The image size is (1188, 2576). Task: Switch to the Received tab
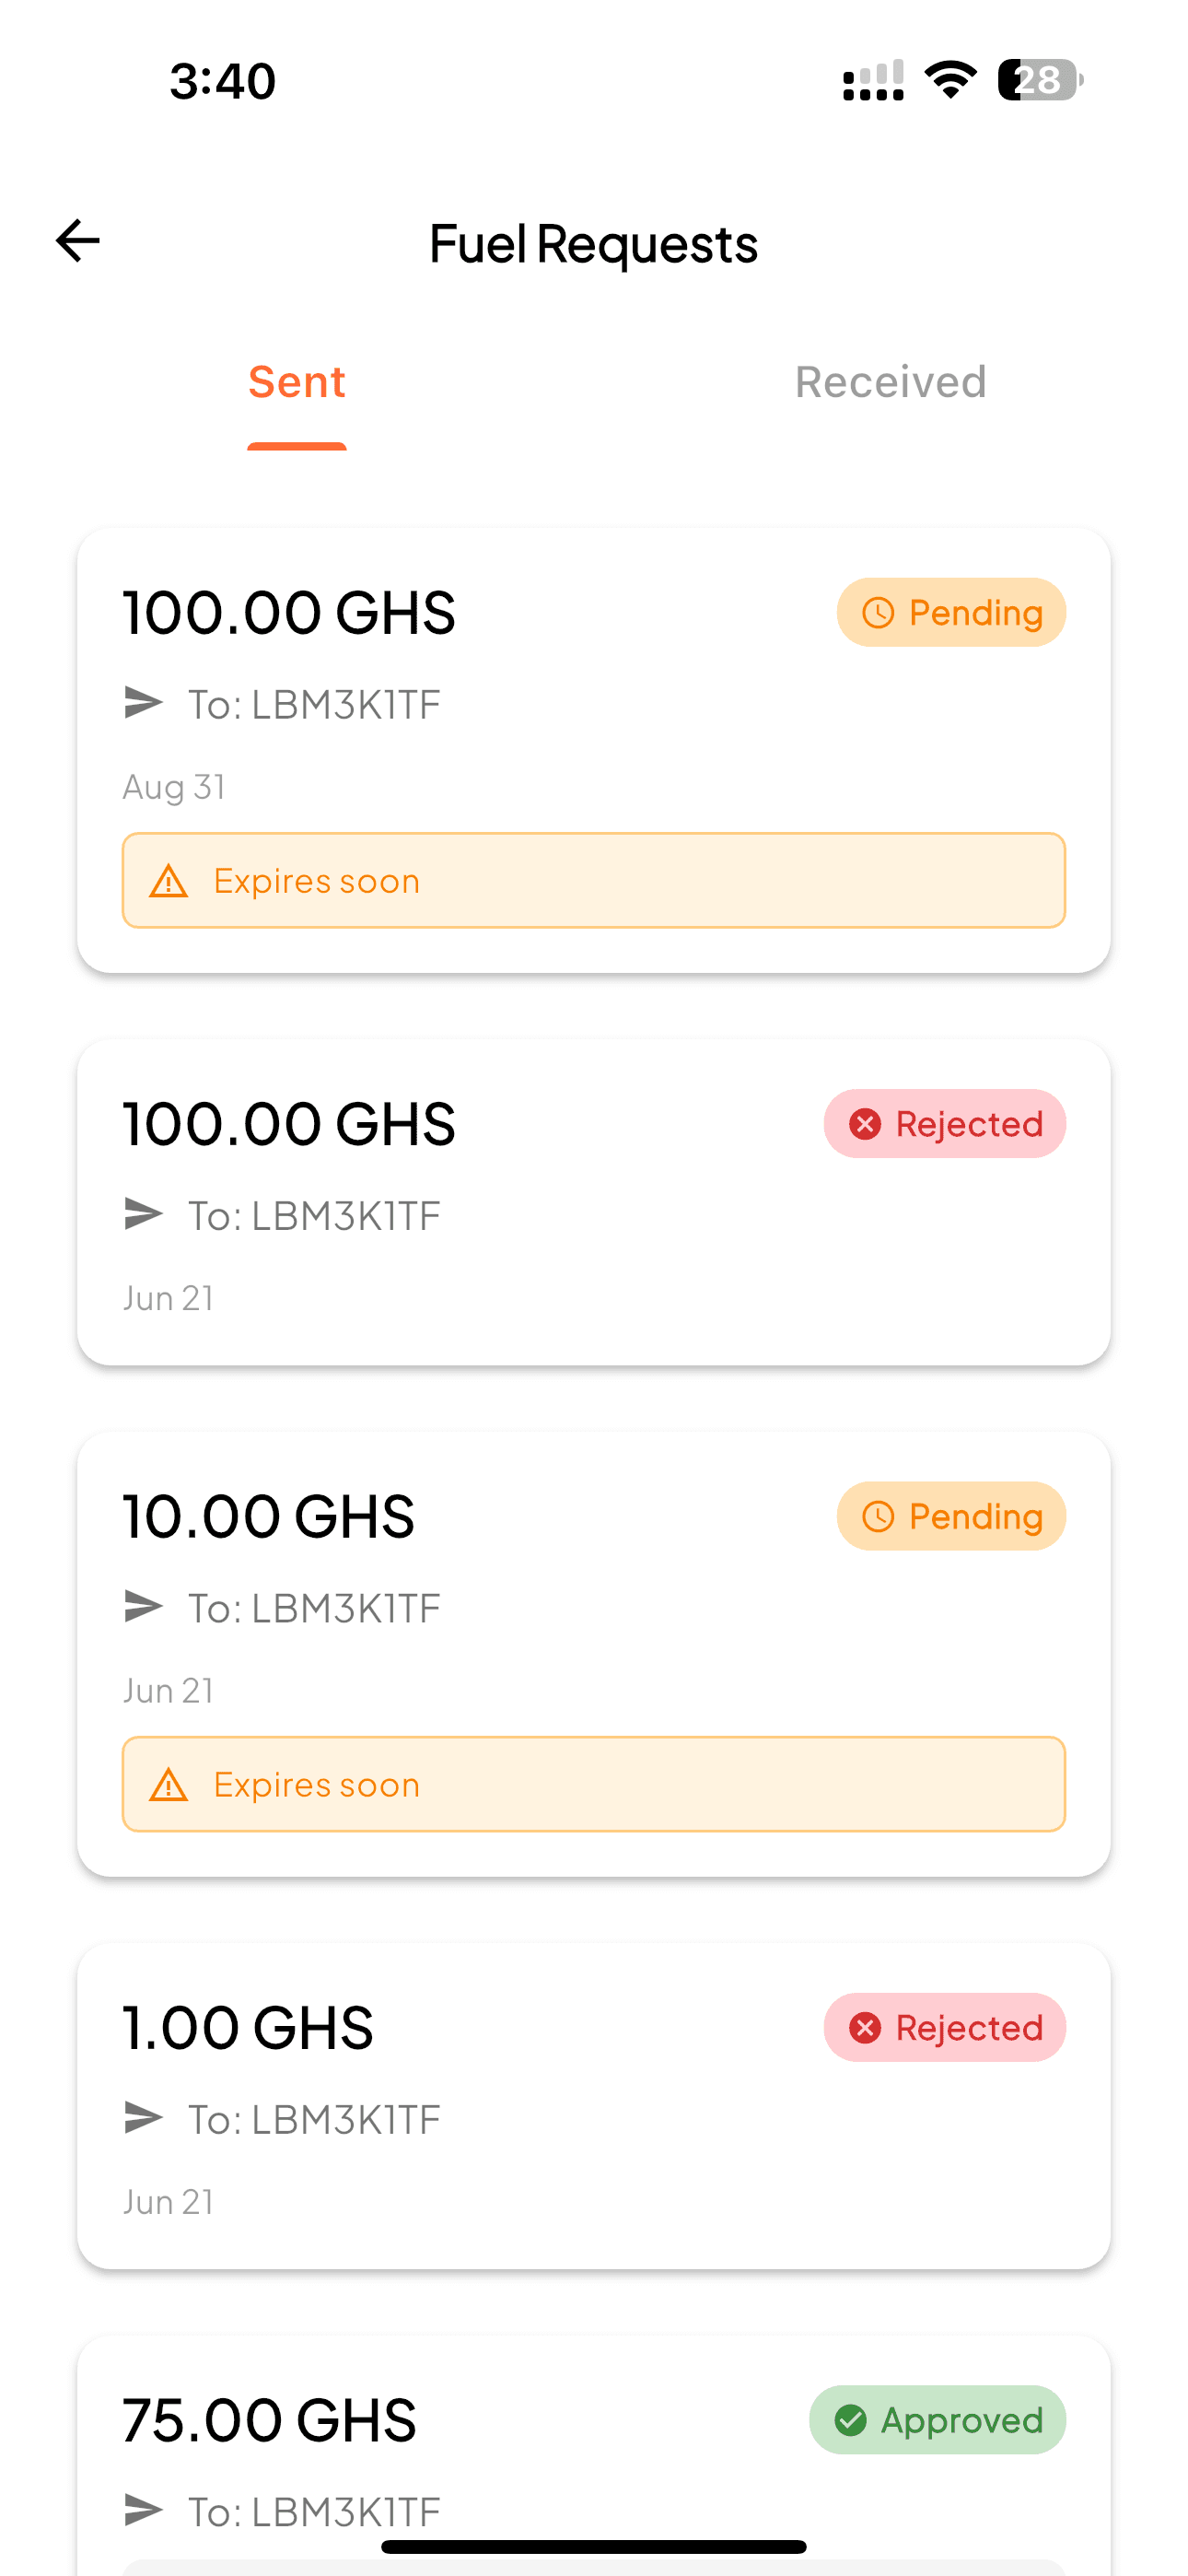890,382
